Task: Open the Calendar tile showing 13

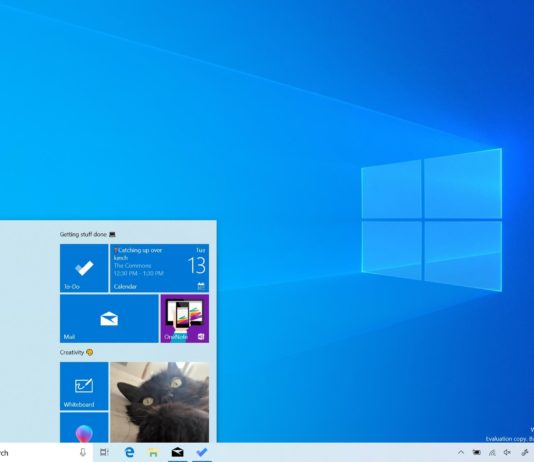Action: (x=159, y=268)
